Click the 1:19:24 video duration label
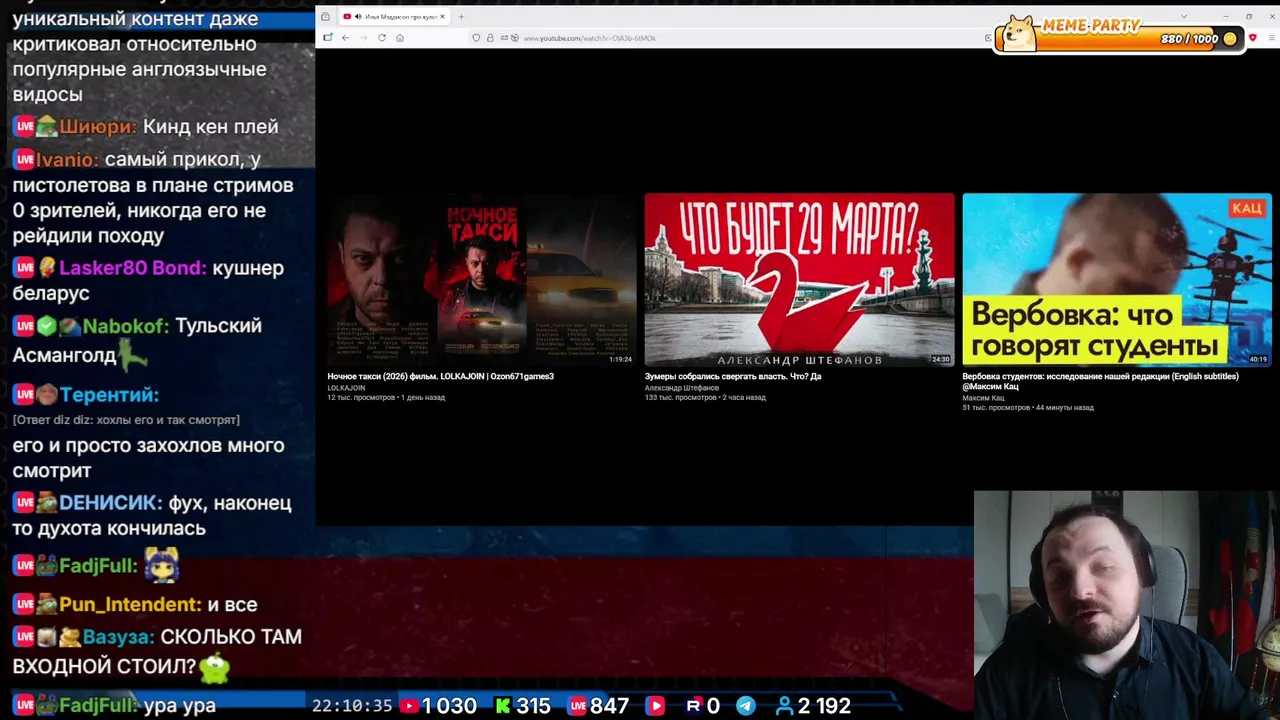The width and height of the screenshot is (1280, 720). click(620, 359)
